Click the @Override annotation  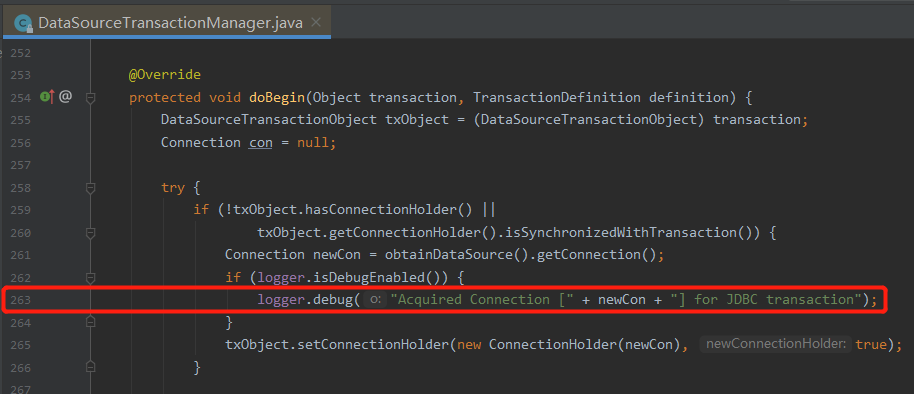(165, 75)
